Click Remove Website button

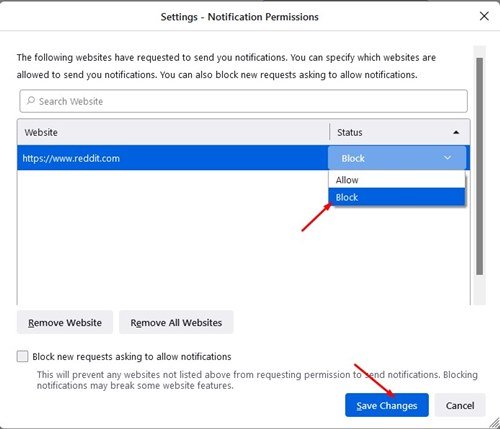65,322
